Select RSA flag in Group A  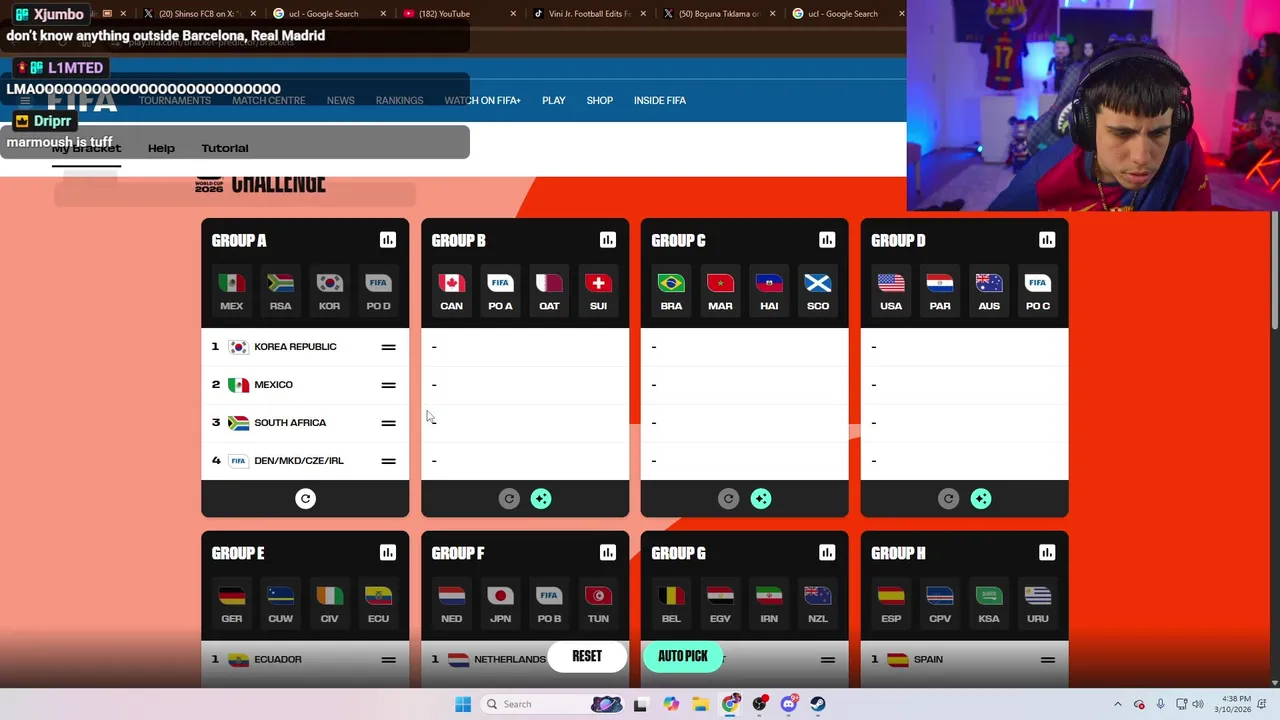point(281,290)
